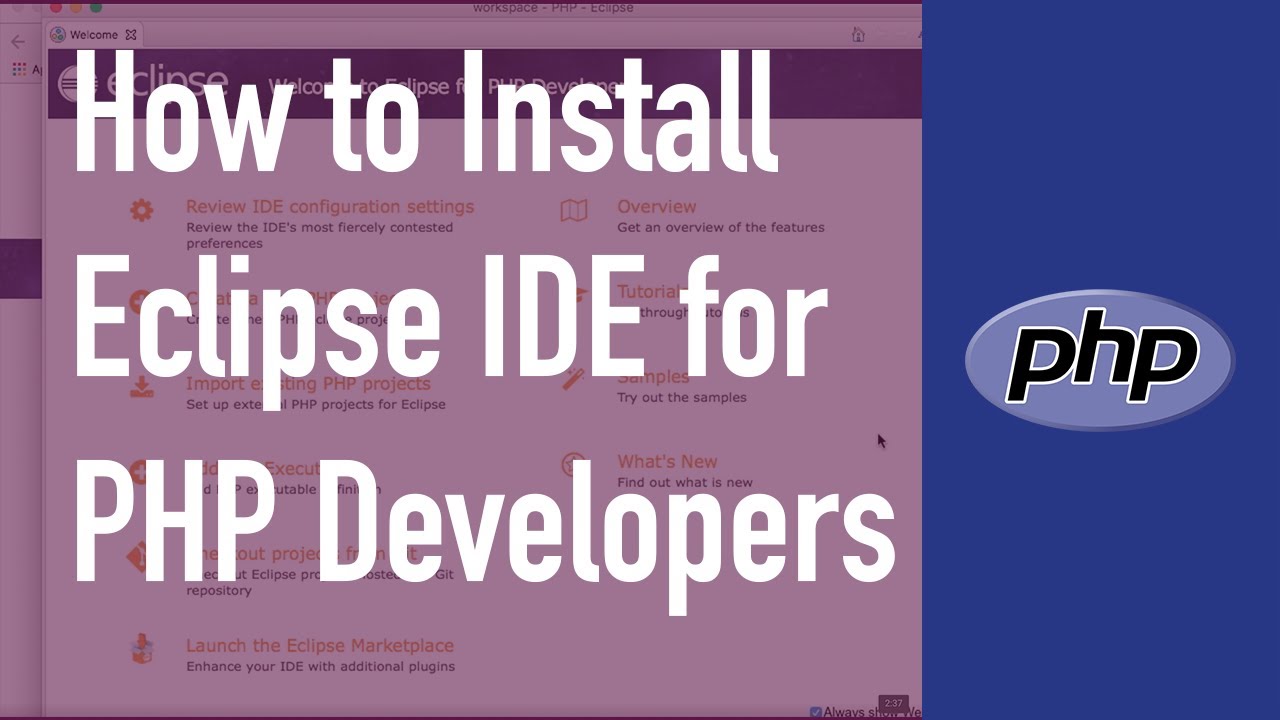
Task: Click 'Try out the samples' text
Action: (682, 397)
